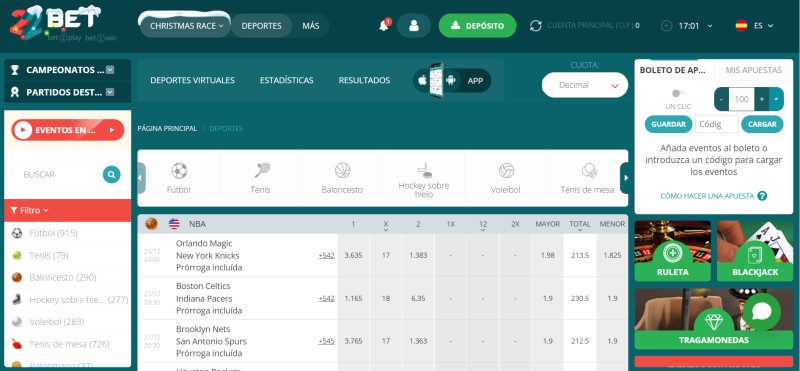Open Resultados page
Image resolution: width=800 pixels, height=371 pixels.
click(x=364, y=80)
